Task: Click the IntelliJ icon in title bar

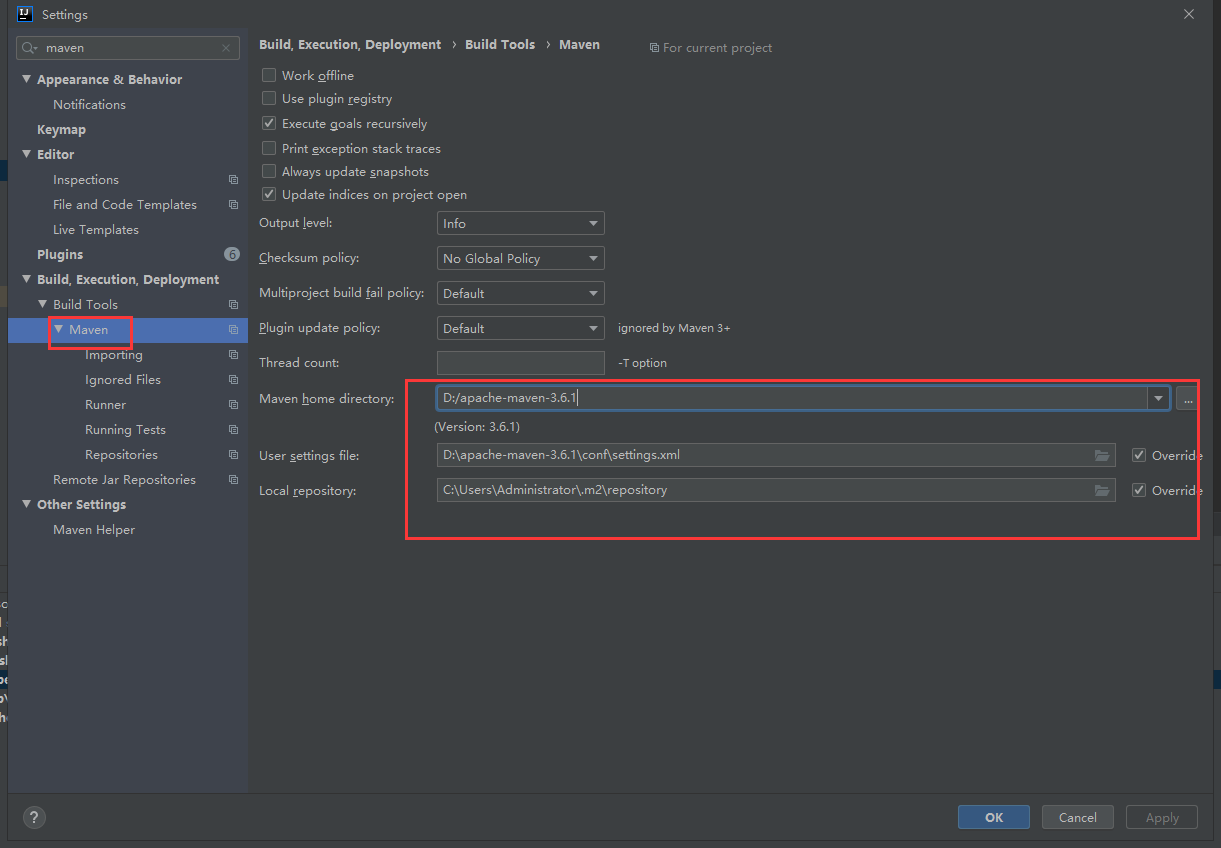Action: coord(25,14)
